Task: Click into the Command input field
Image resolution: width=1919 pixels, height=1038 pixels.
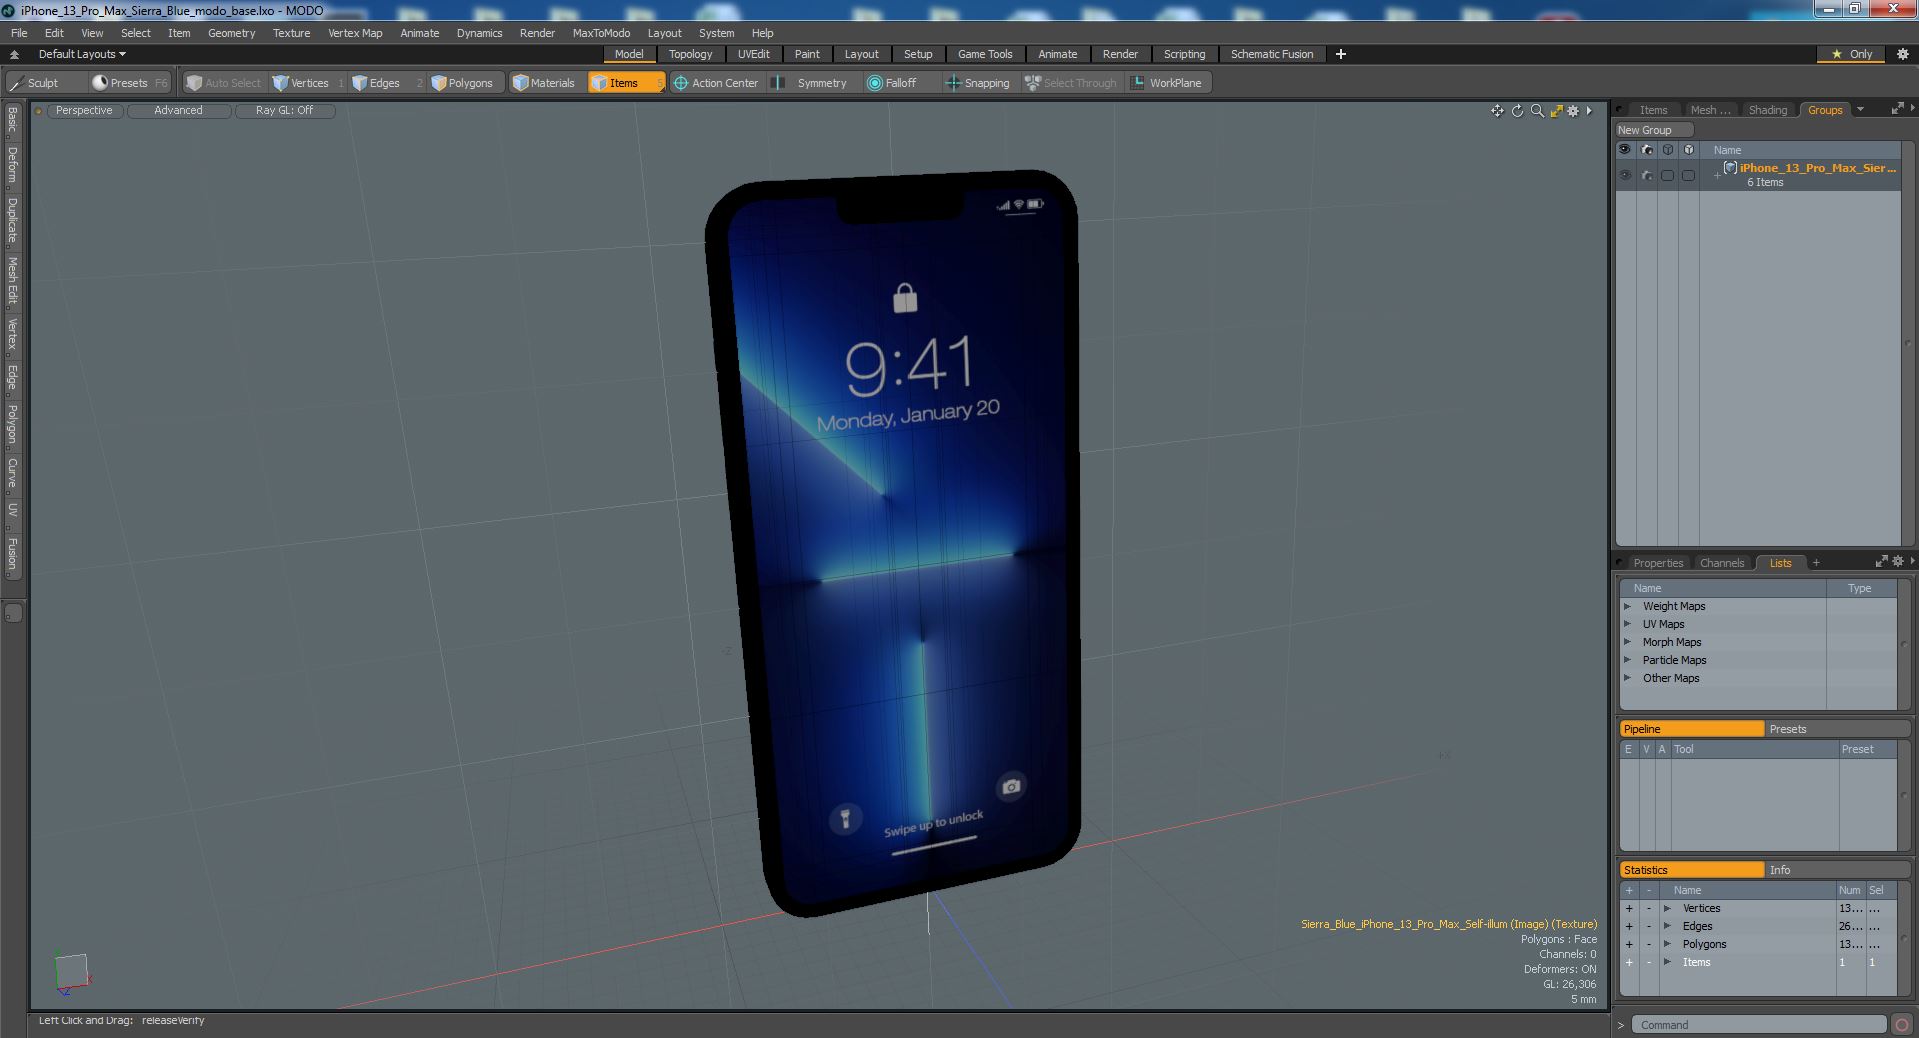Action: point(1760,1025)
